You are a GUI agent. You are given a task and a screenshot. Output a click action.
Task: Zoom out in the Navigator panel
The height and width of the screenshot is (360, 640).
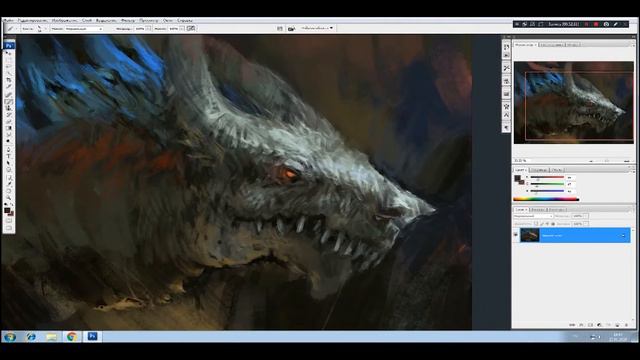click(591, 161)
